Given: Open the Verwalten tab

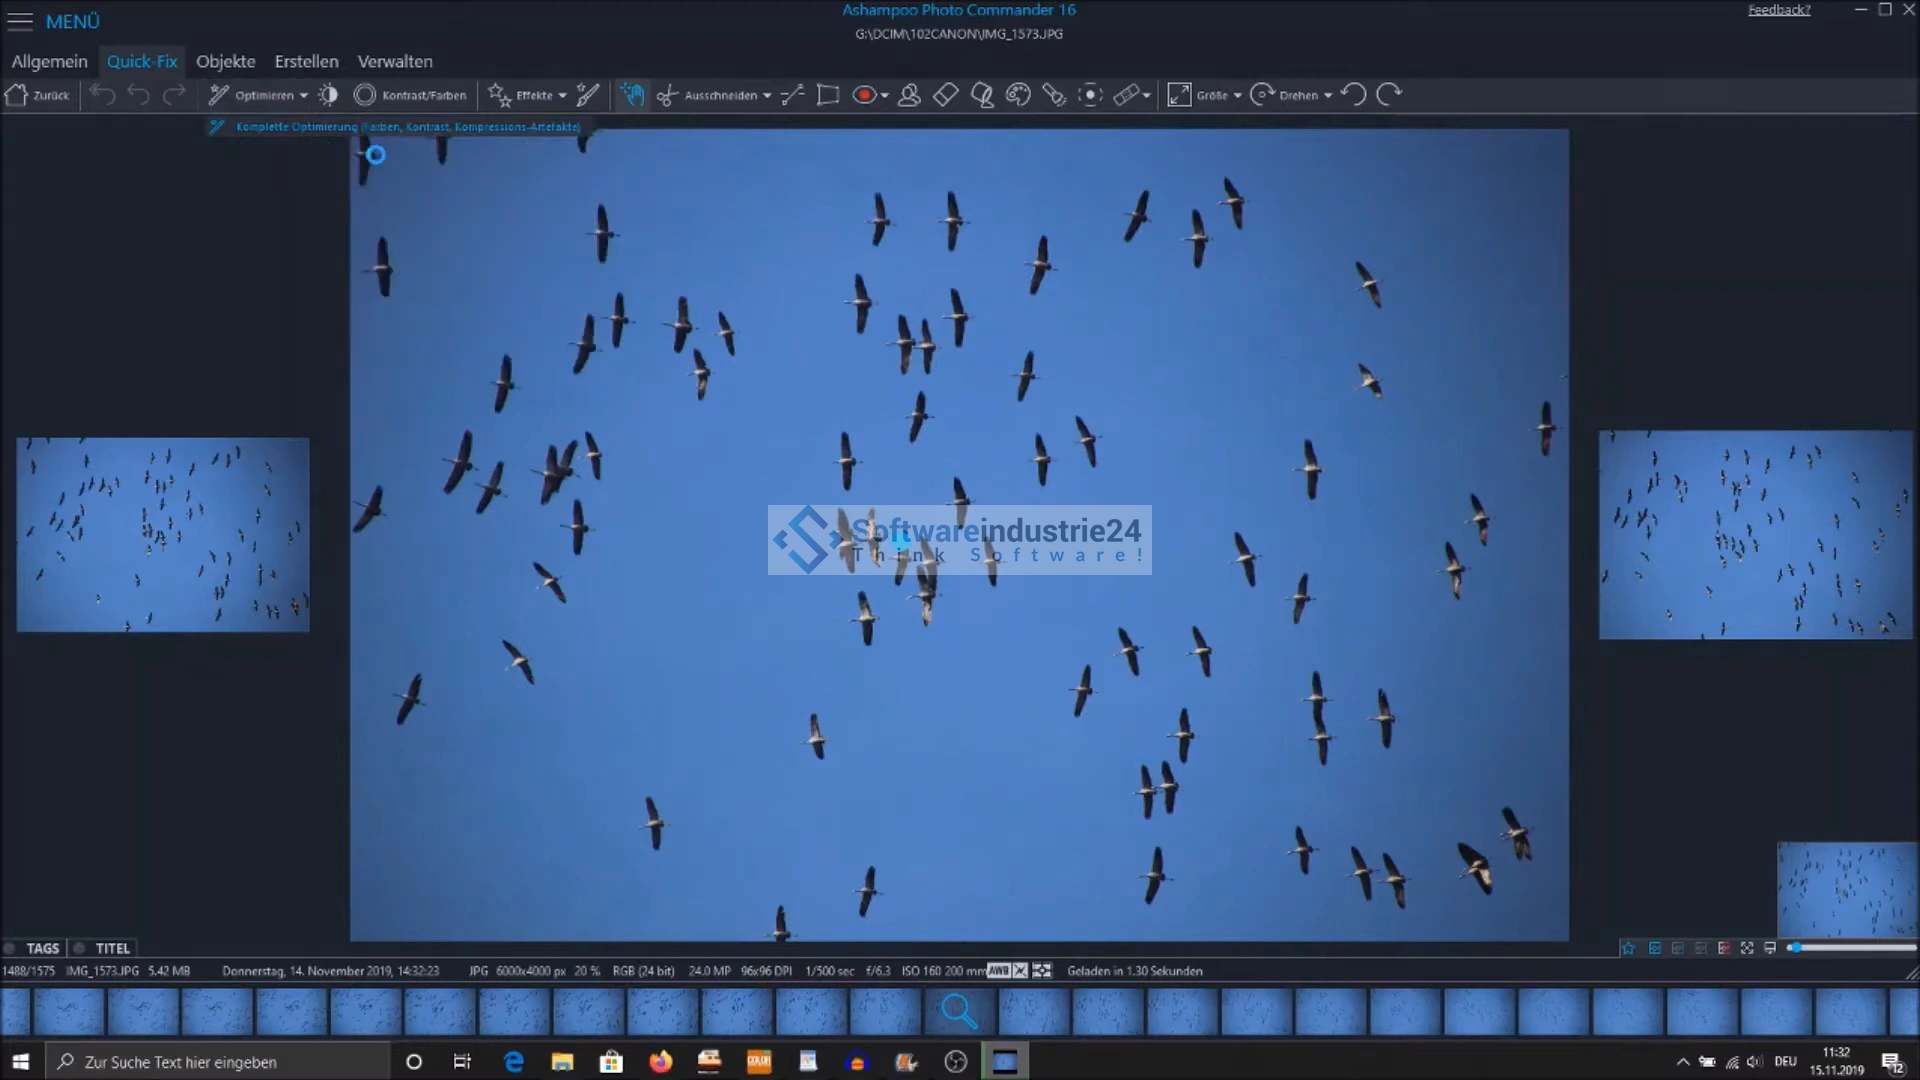Looking at the screenshot, I should 395,61.
